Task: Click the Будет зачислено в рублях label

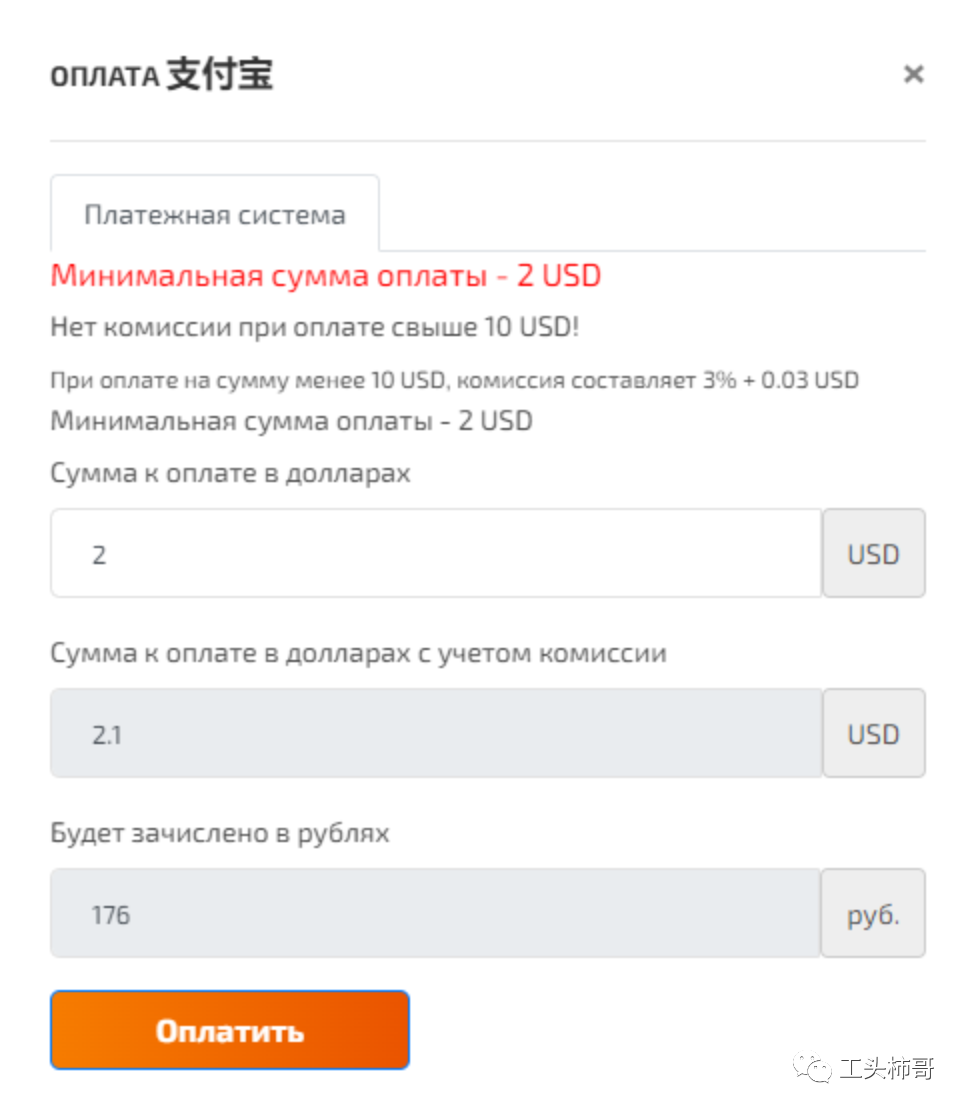Action: [219, 833]
